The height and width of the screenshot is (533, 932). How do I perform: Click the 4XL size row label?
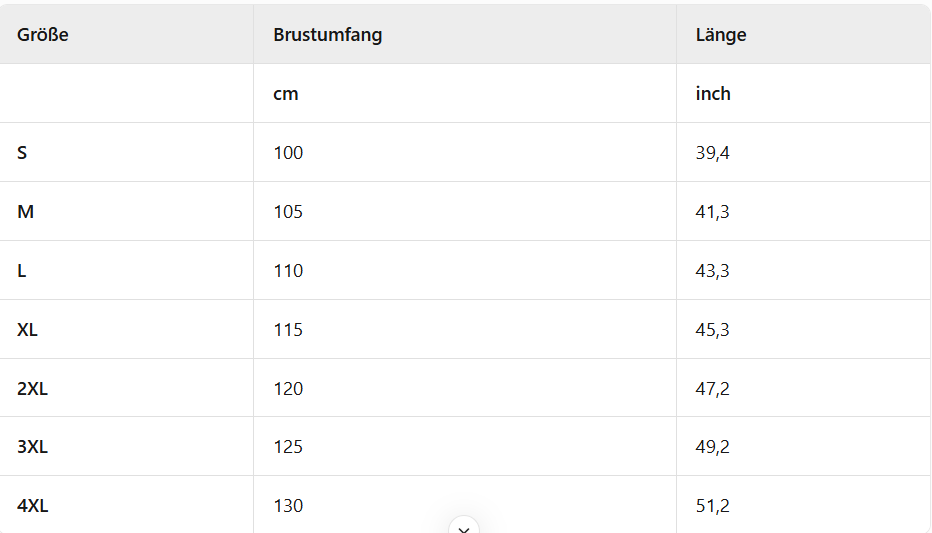coord(32,506)
